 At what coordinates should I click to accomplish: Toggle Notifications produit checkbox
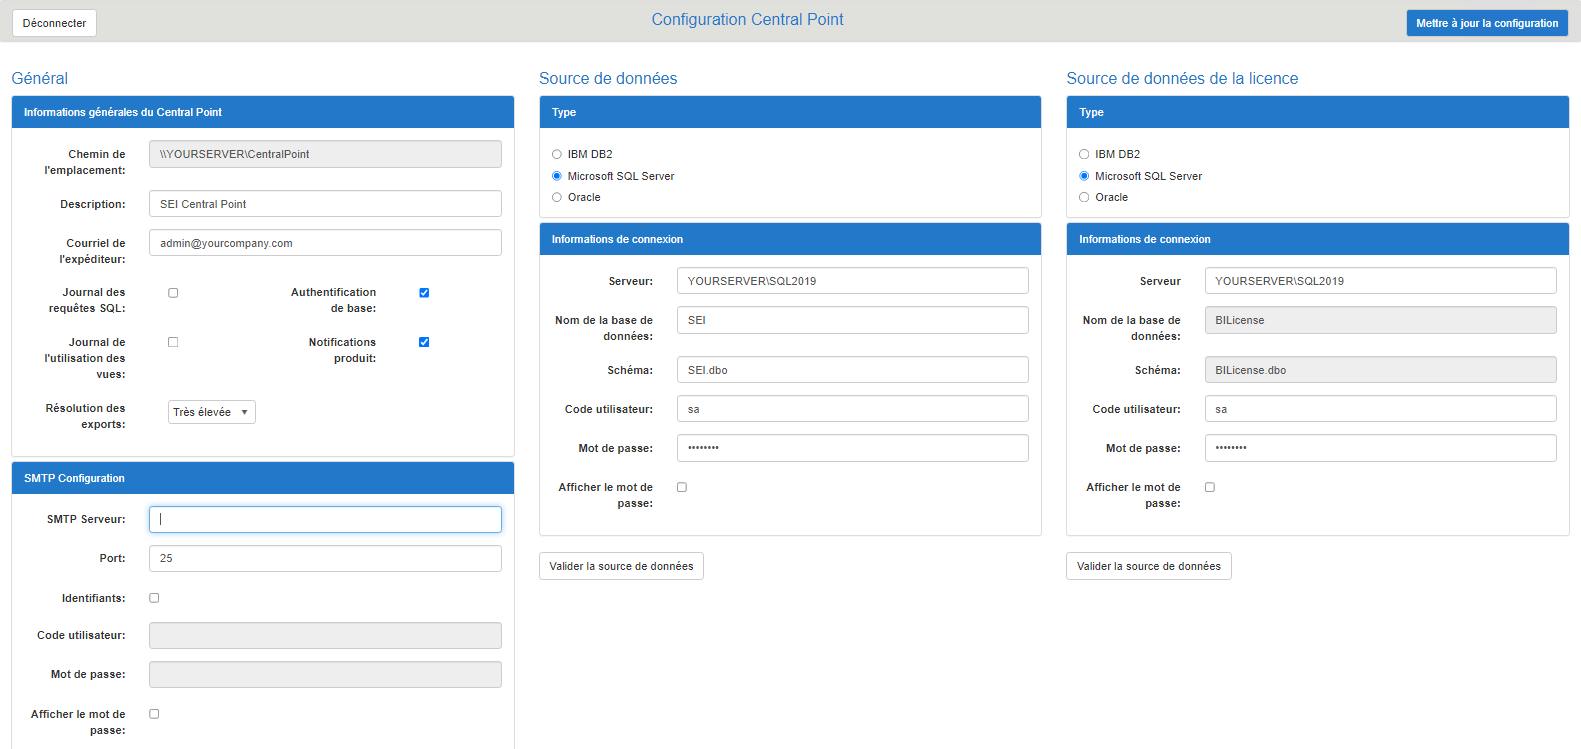pos(424,342)
